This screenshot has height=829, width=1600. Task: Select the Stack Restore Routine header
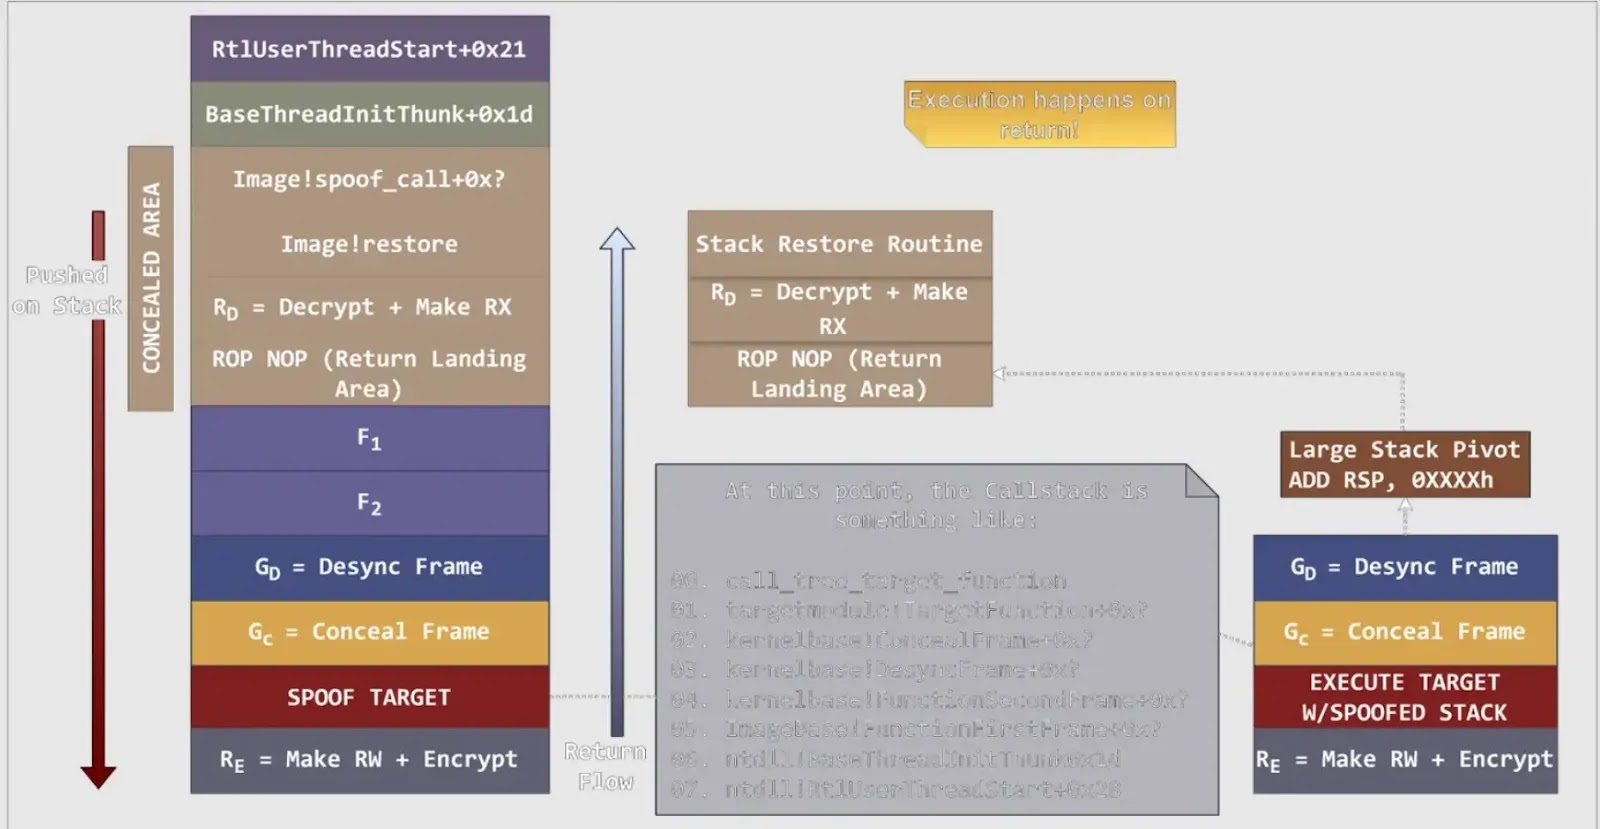tap(839, 244)
